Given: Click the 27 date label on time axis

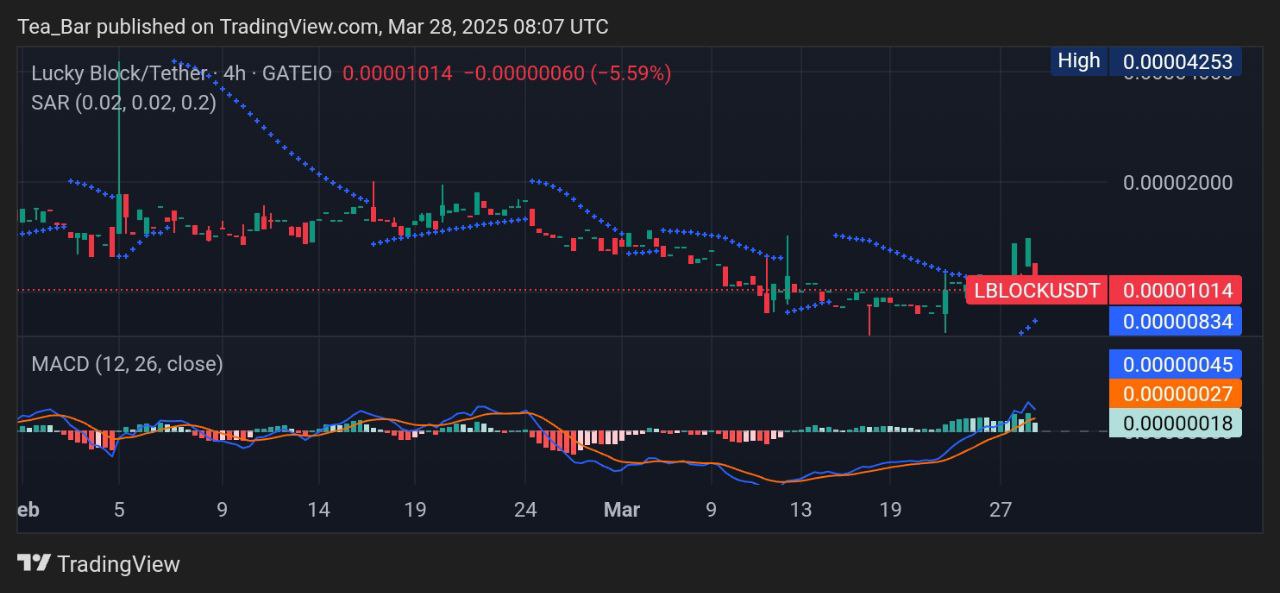Looking at the screenshot, I should pos(1003,510).
